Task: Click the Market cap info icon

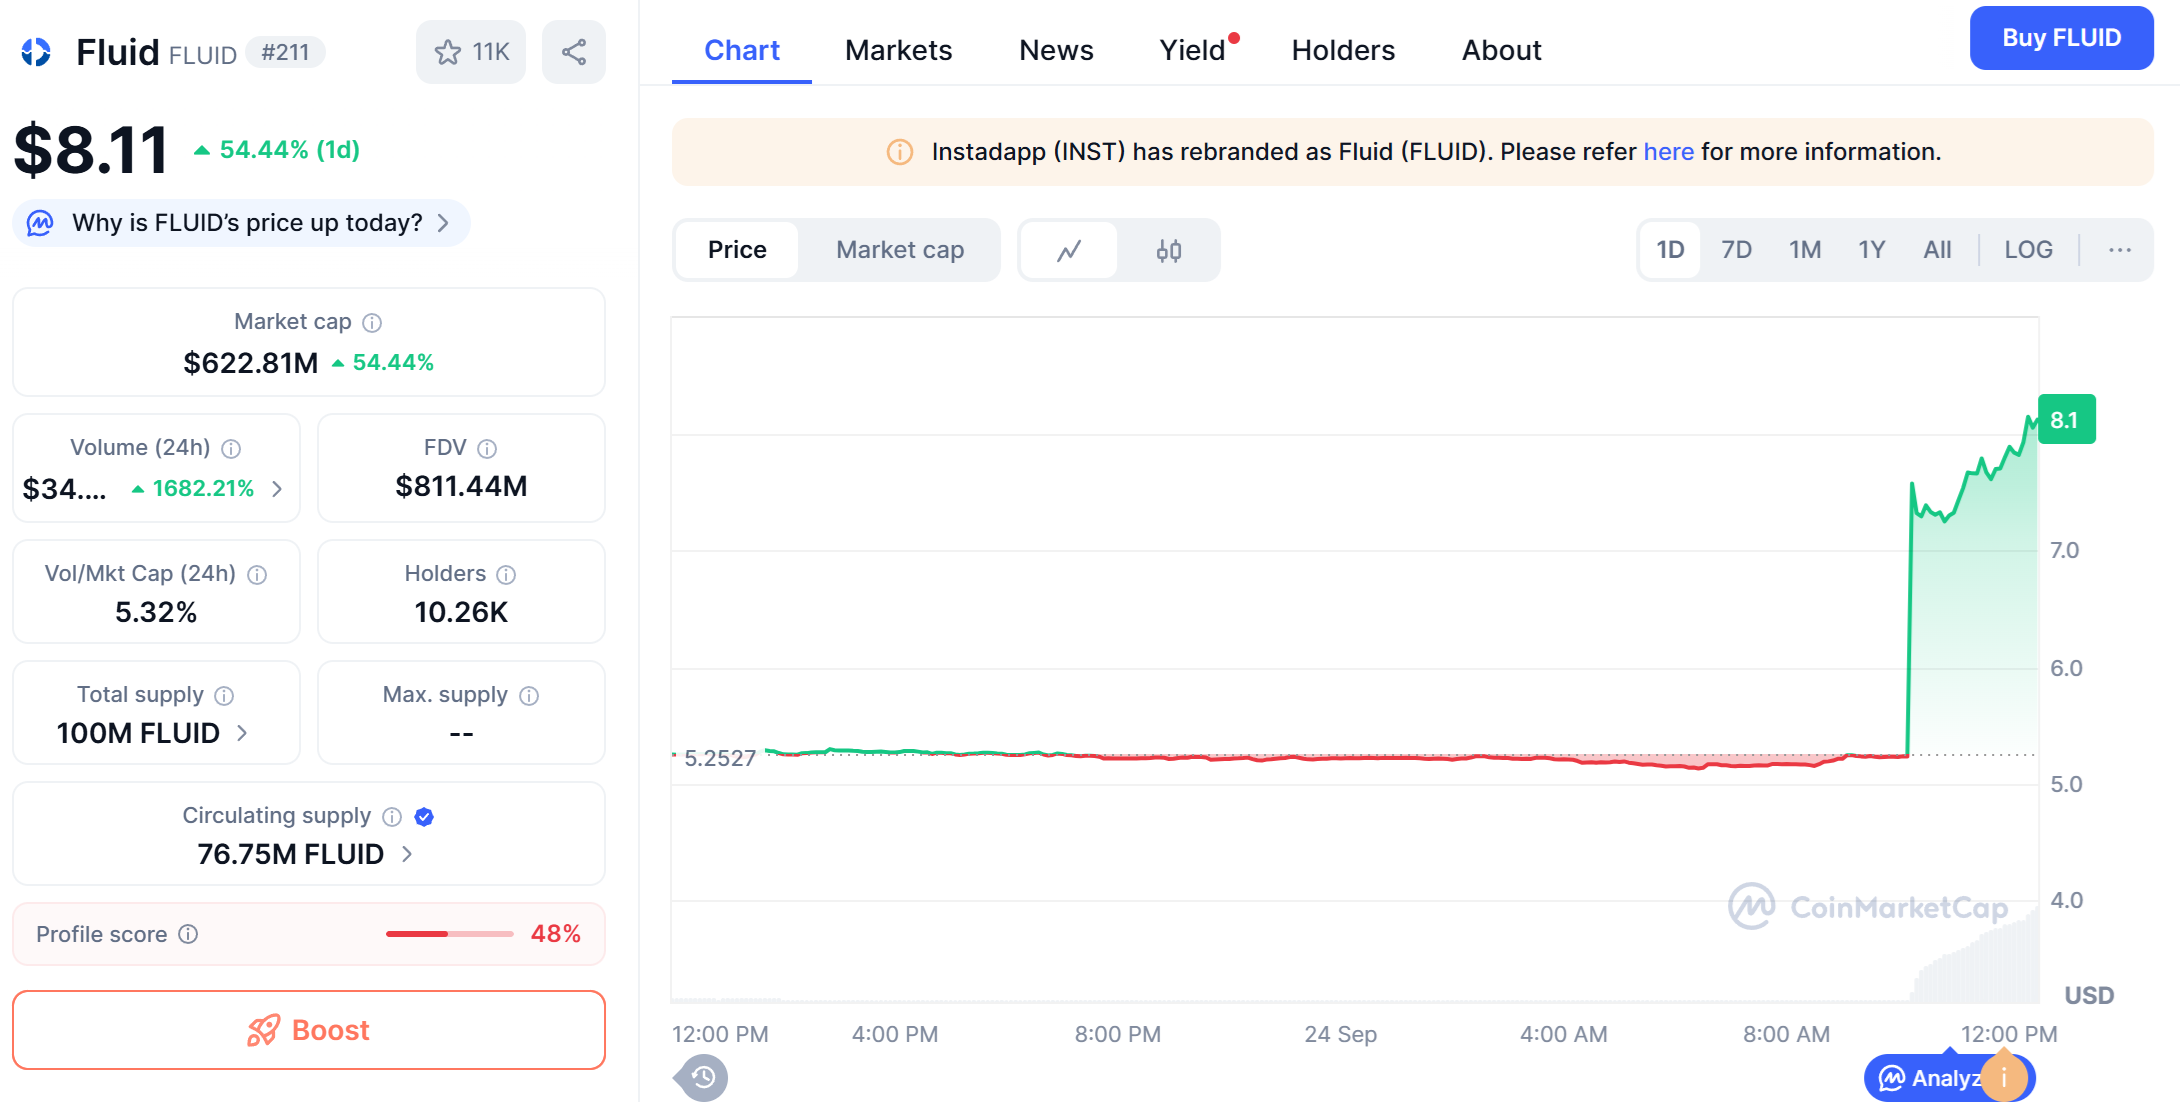Action: coord(372,322)
